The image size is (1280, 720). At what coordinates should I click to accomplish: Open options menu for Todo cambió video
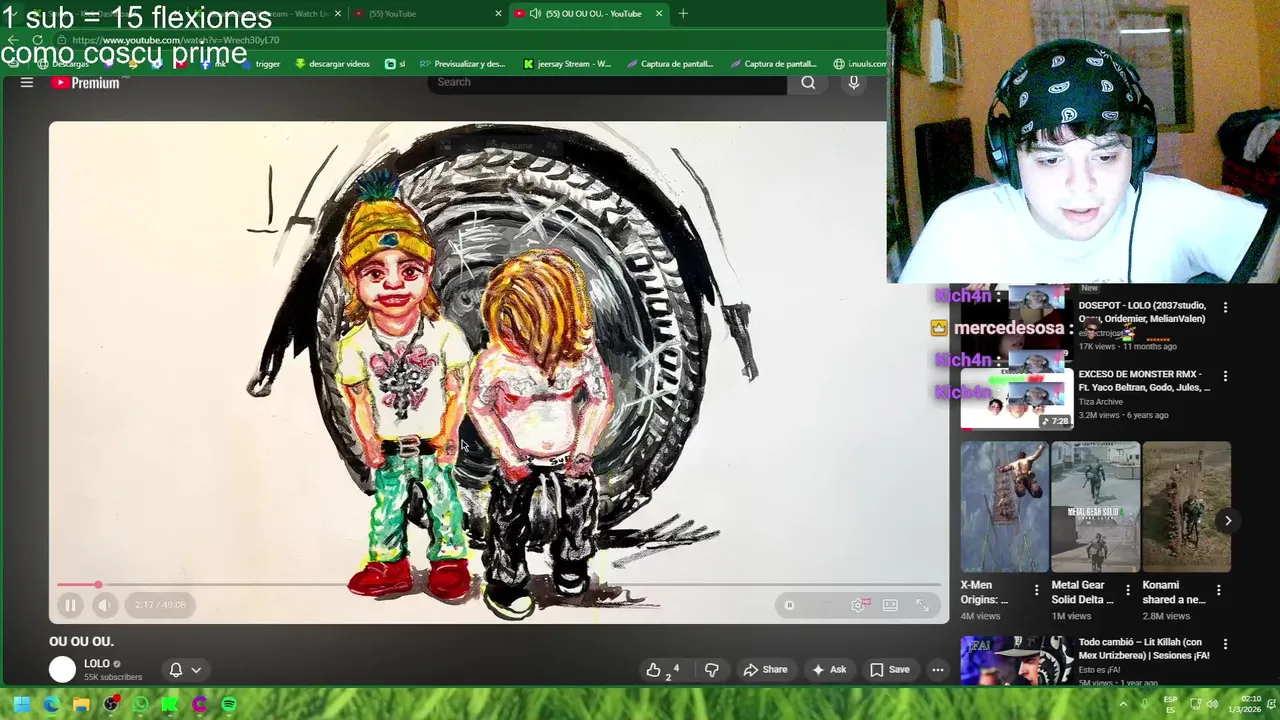coord(1225,644)
